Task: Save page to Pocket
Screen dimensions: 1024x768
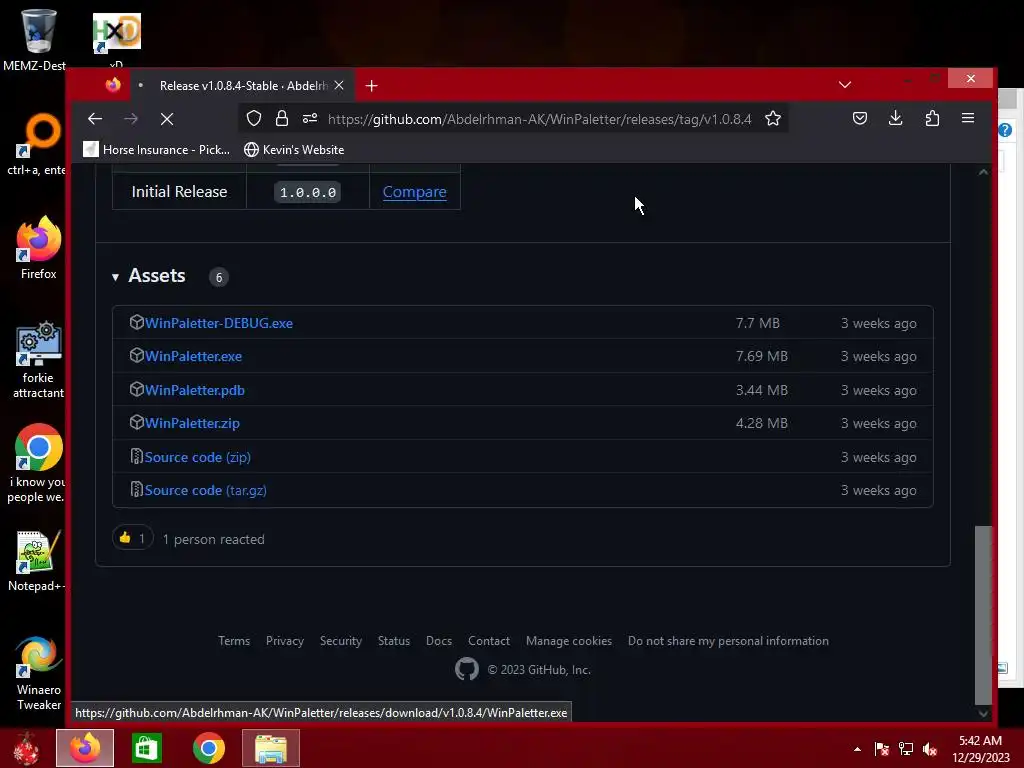Action: click(860, 118)
